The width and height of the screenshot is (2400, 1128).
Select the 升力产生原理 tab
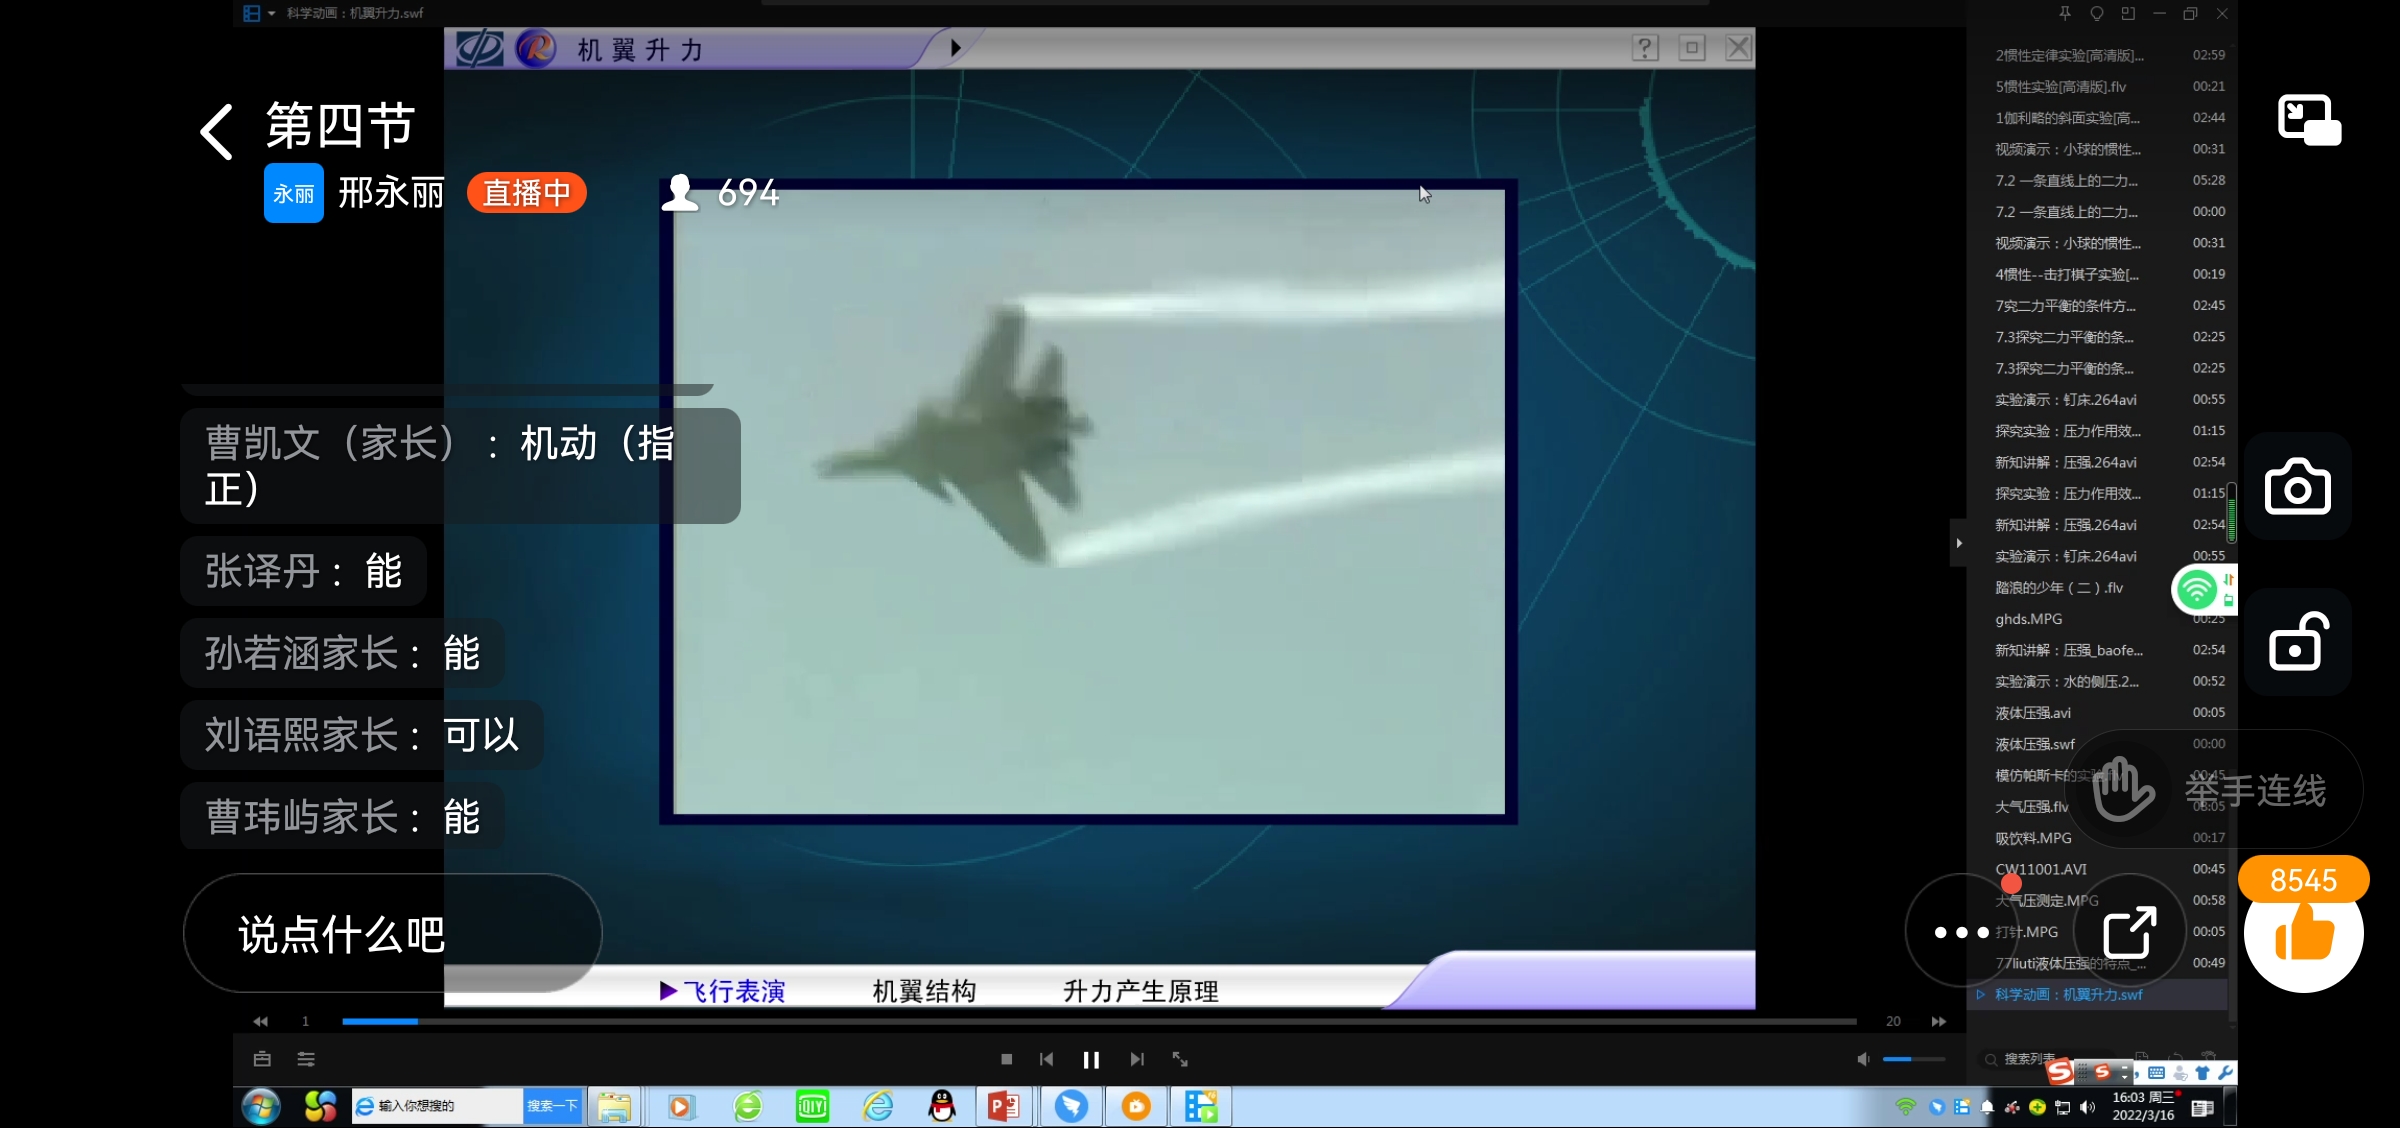tap(1140, 991)
